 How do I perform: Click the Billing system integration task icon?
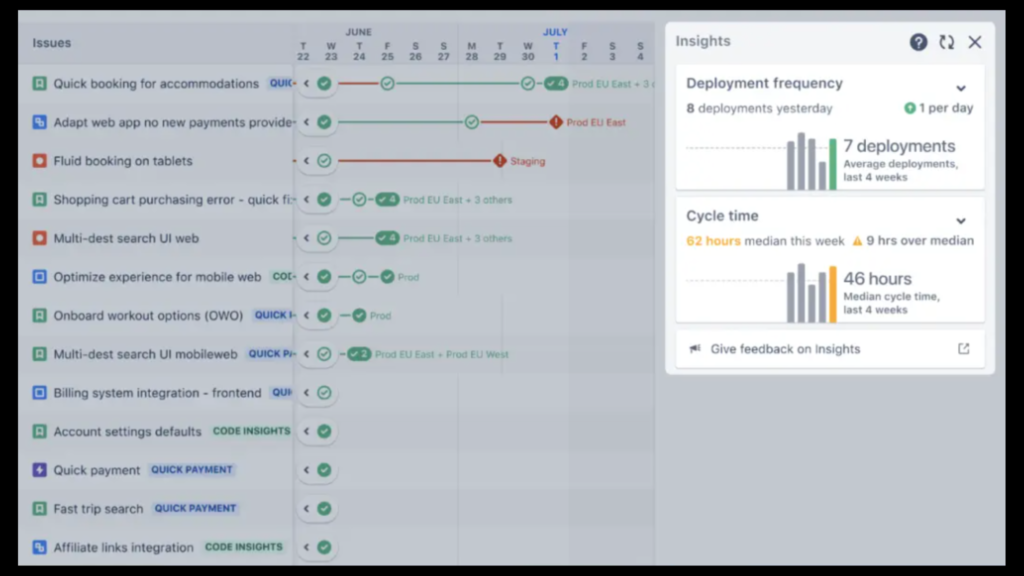(39, 393)
